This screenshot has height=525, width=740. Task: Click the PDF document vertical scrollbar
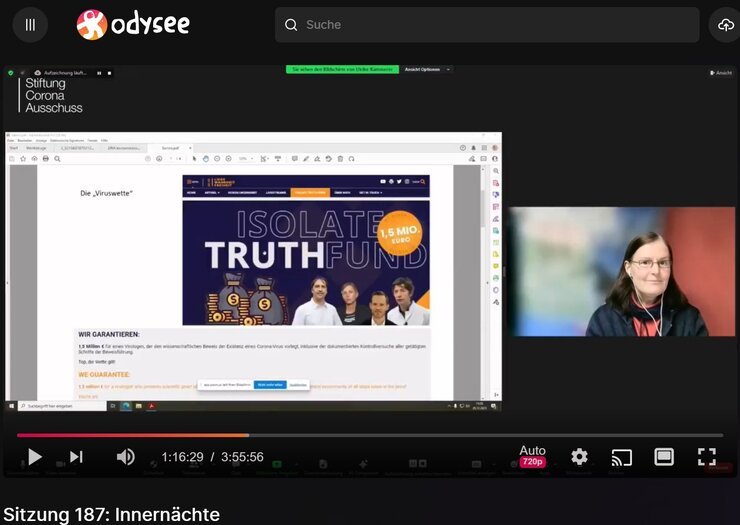point(483,281)
